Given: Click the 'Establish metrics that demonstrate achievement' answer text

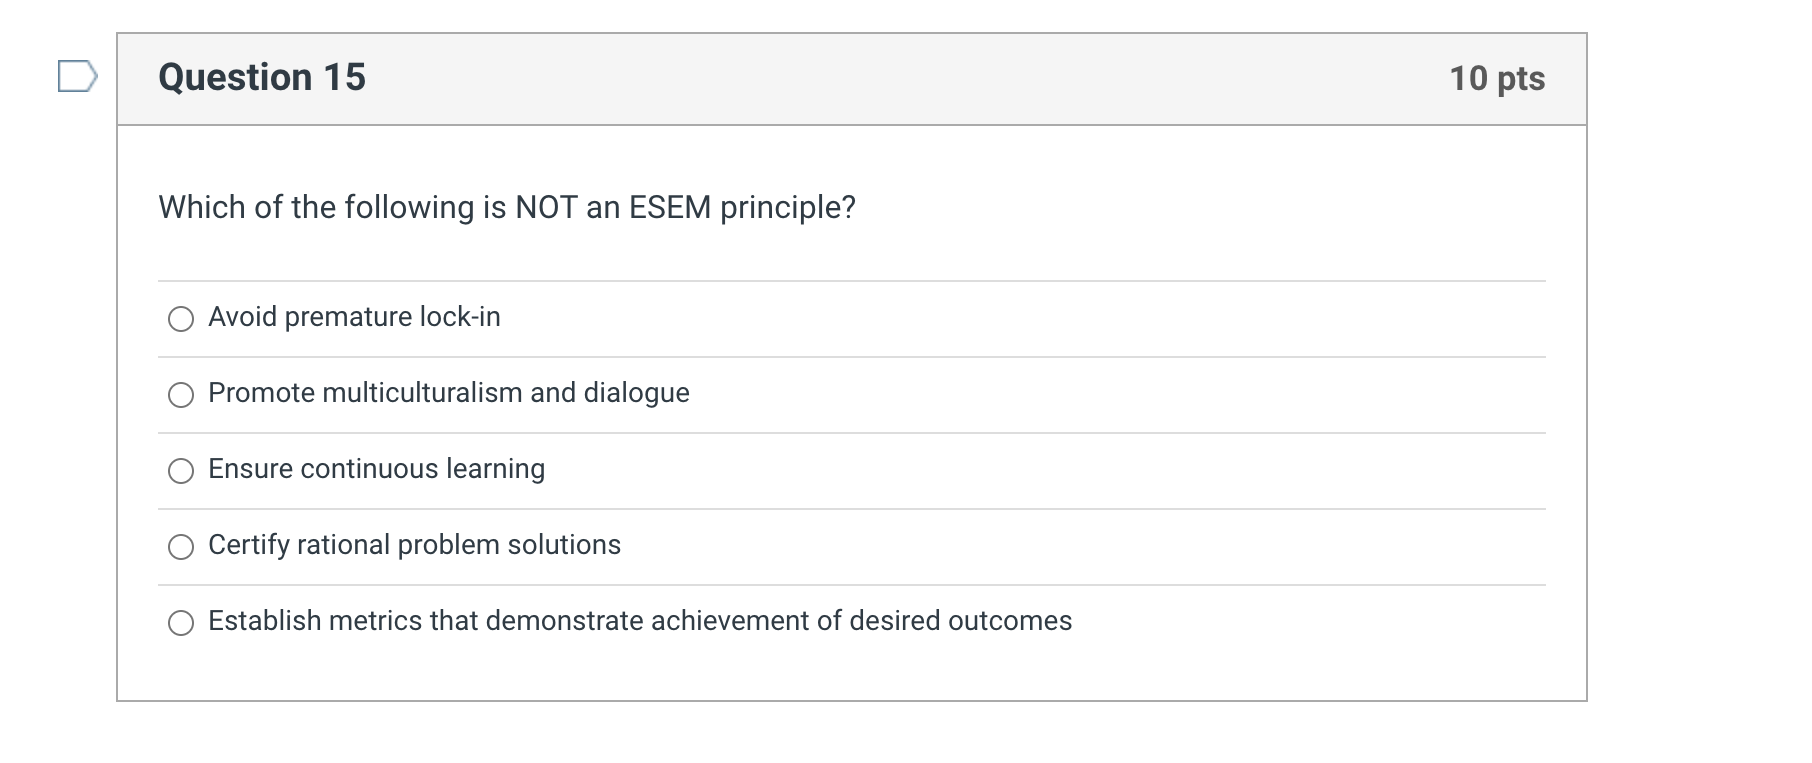Looking at the screenshot, I should [x=640, y=621].
